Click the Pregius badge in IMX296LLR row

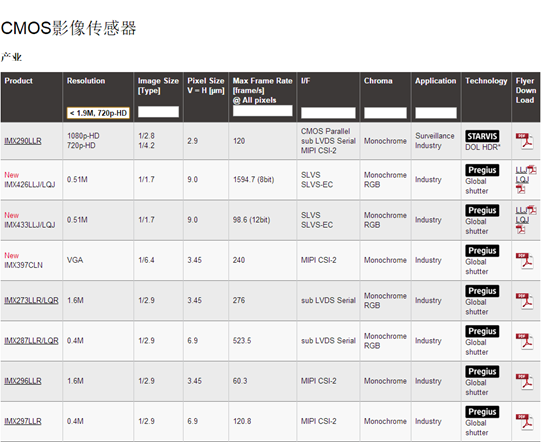point(482,371)
